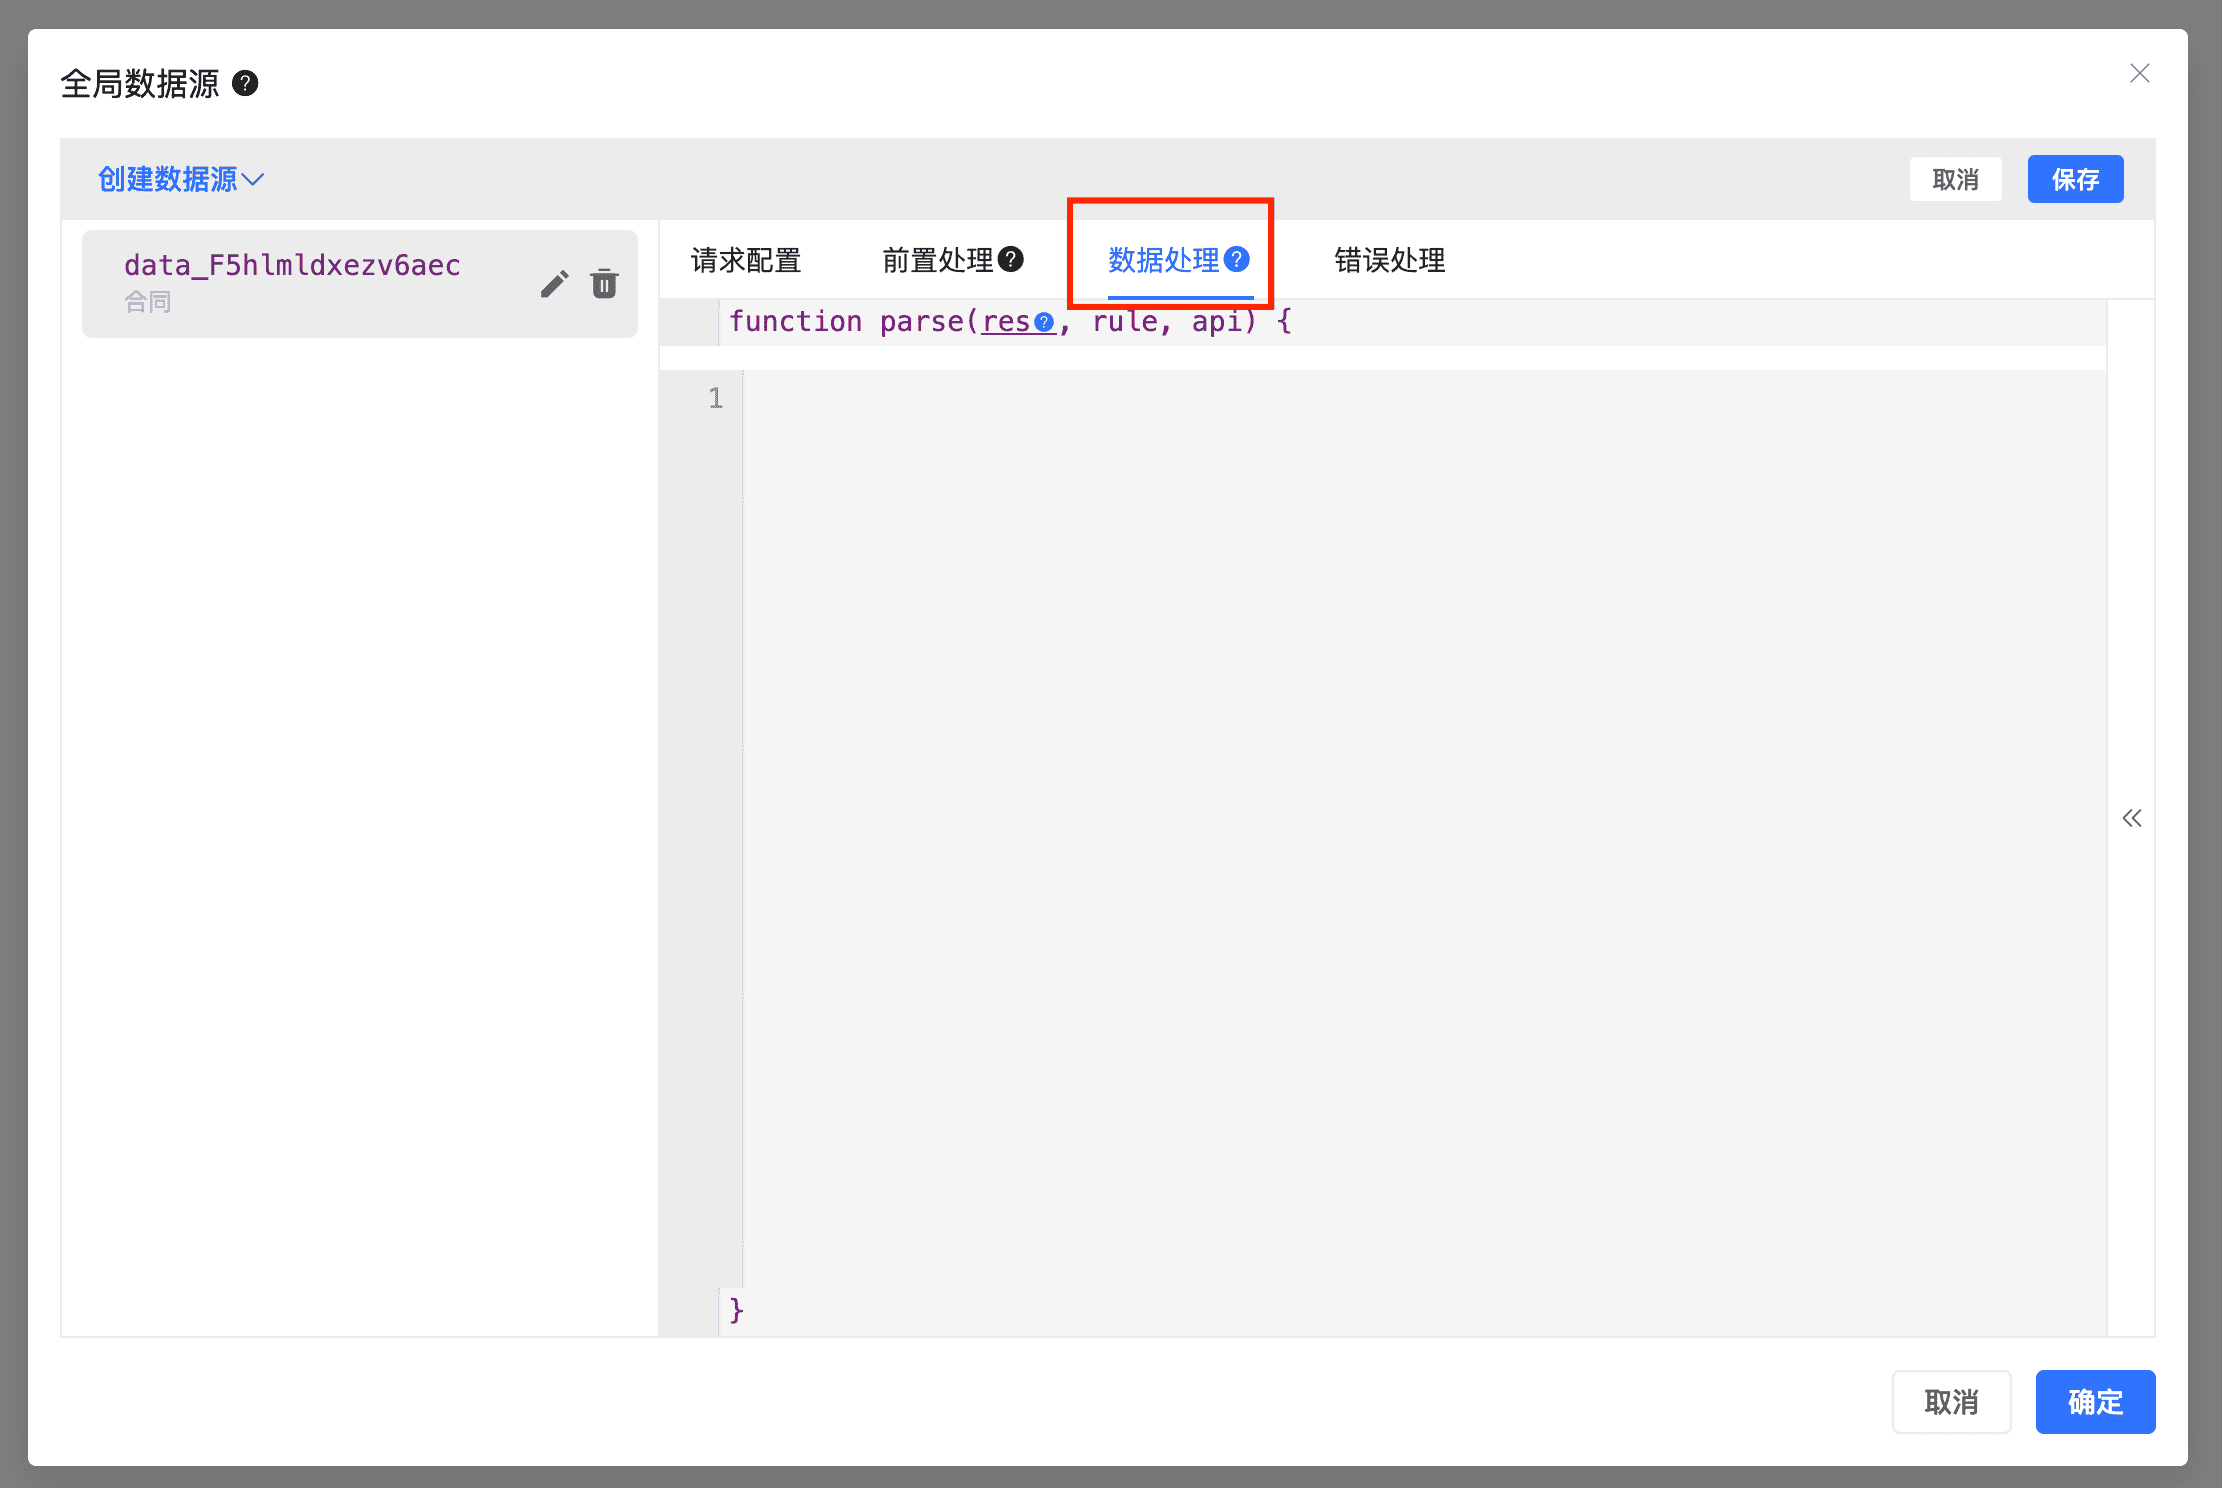
Task: Click bottom 取消 button beside 确定
Action: [1951, 1401]
